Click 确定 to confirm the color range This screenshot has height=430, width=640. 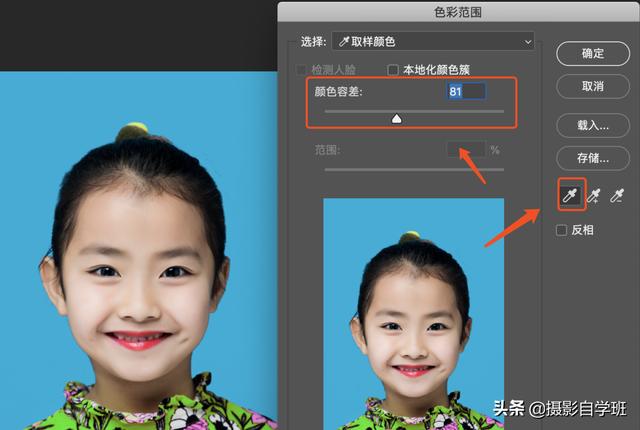point(593,53)
